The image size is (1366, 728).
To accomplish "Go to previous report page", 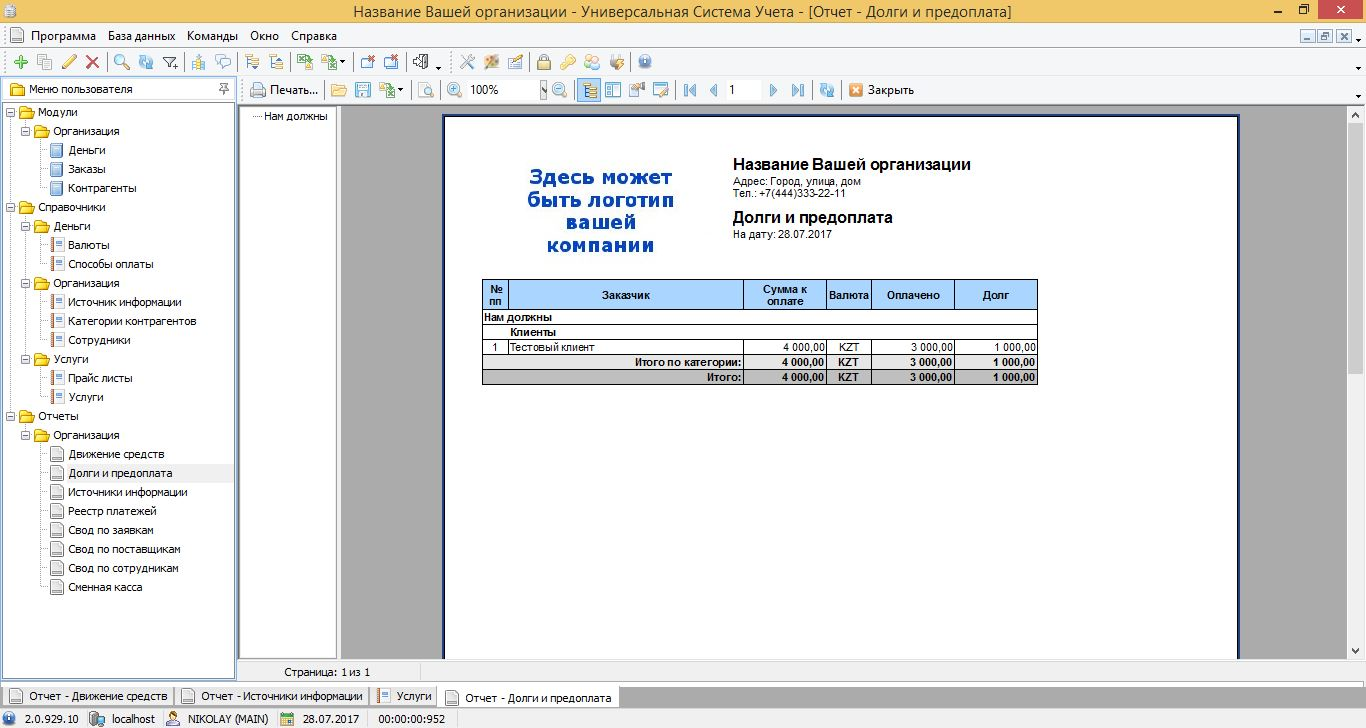I will click(713, 90).
